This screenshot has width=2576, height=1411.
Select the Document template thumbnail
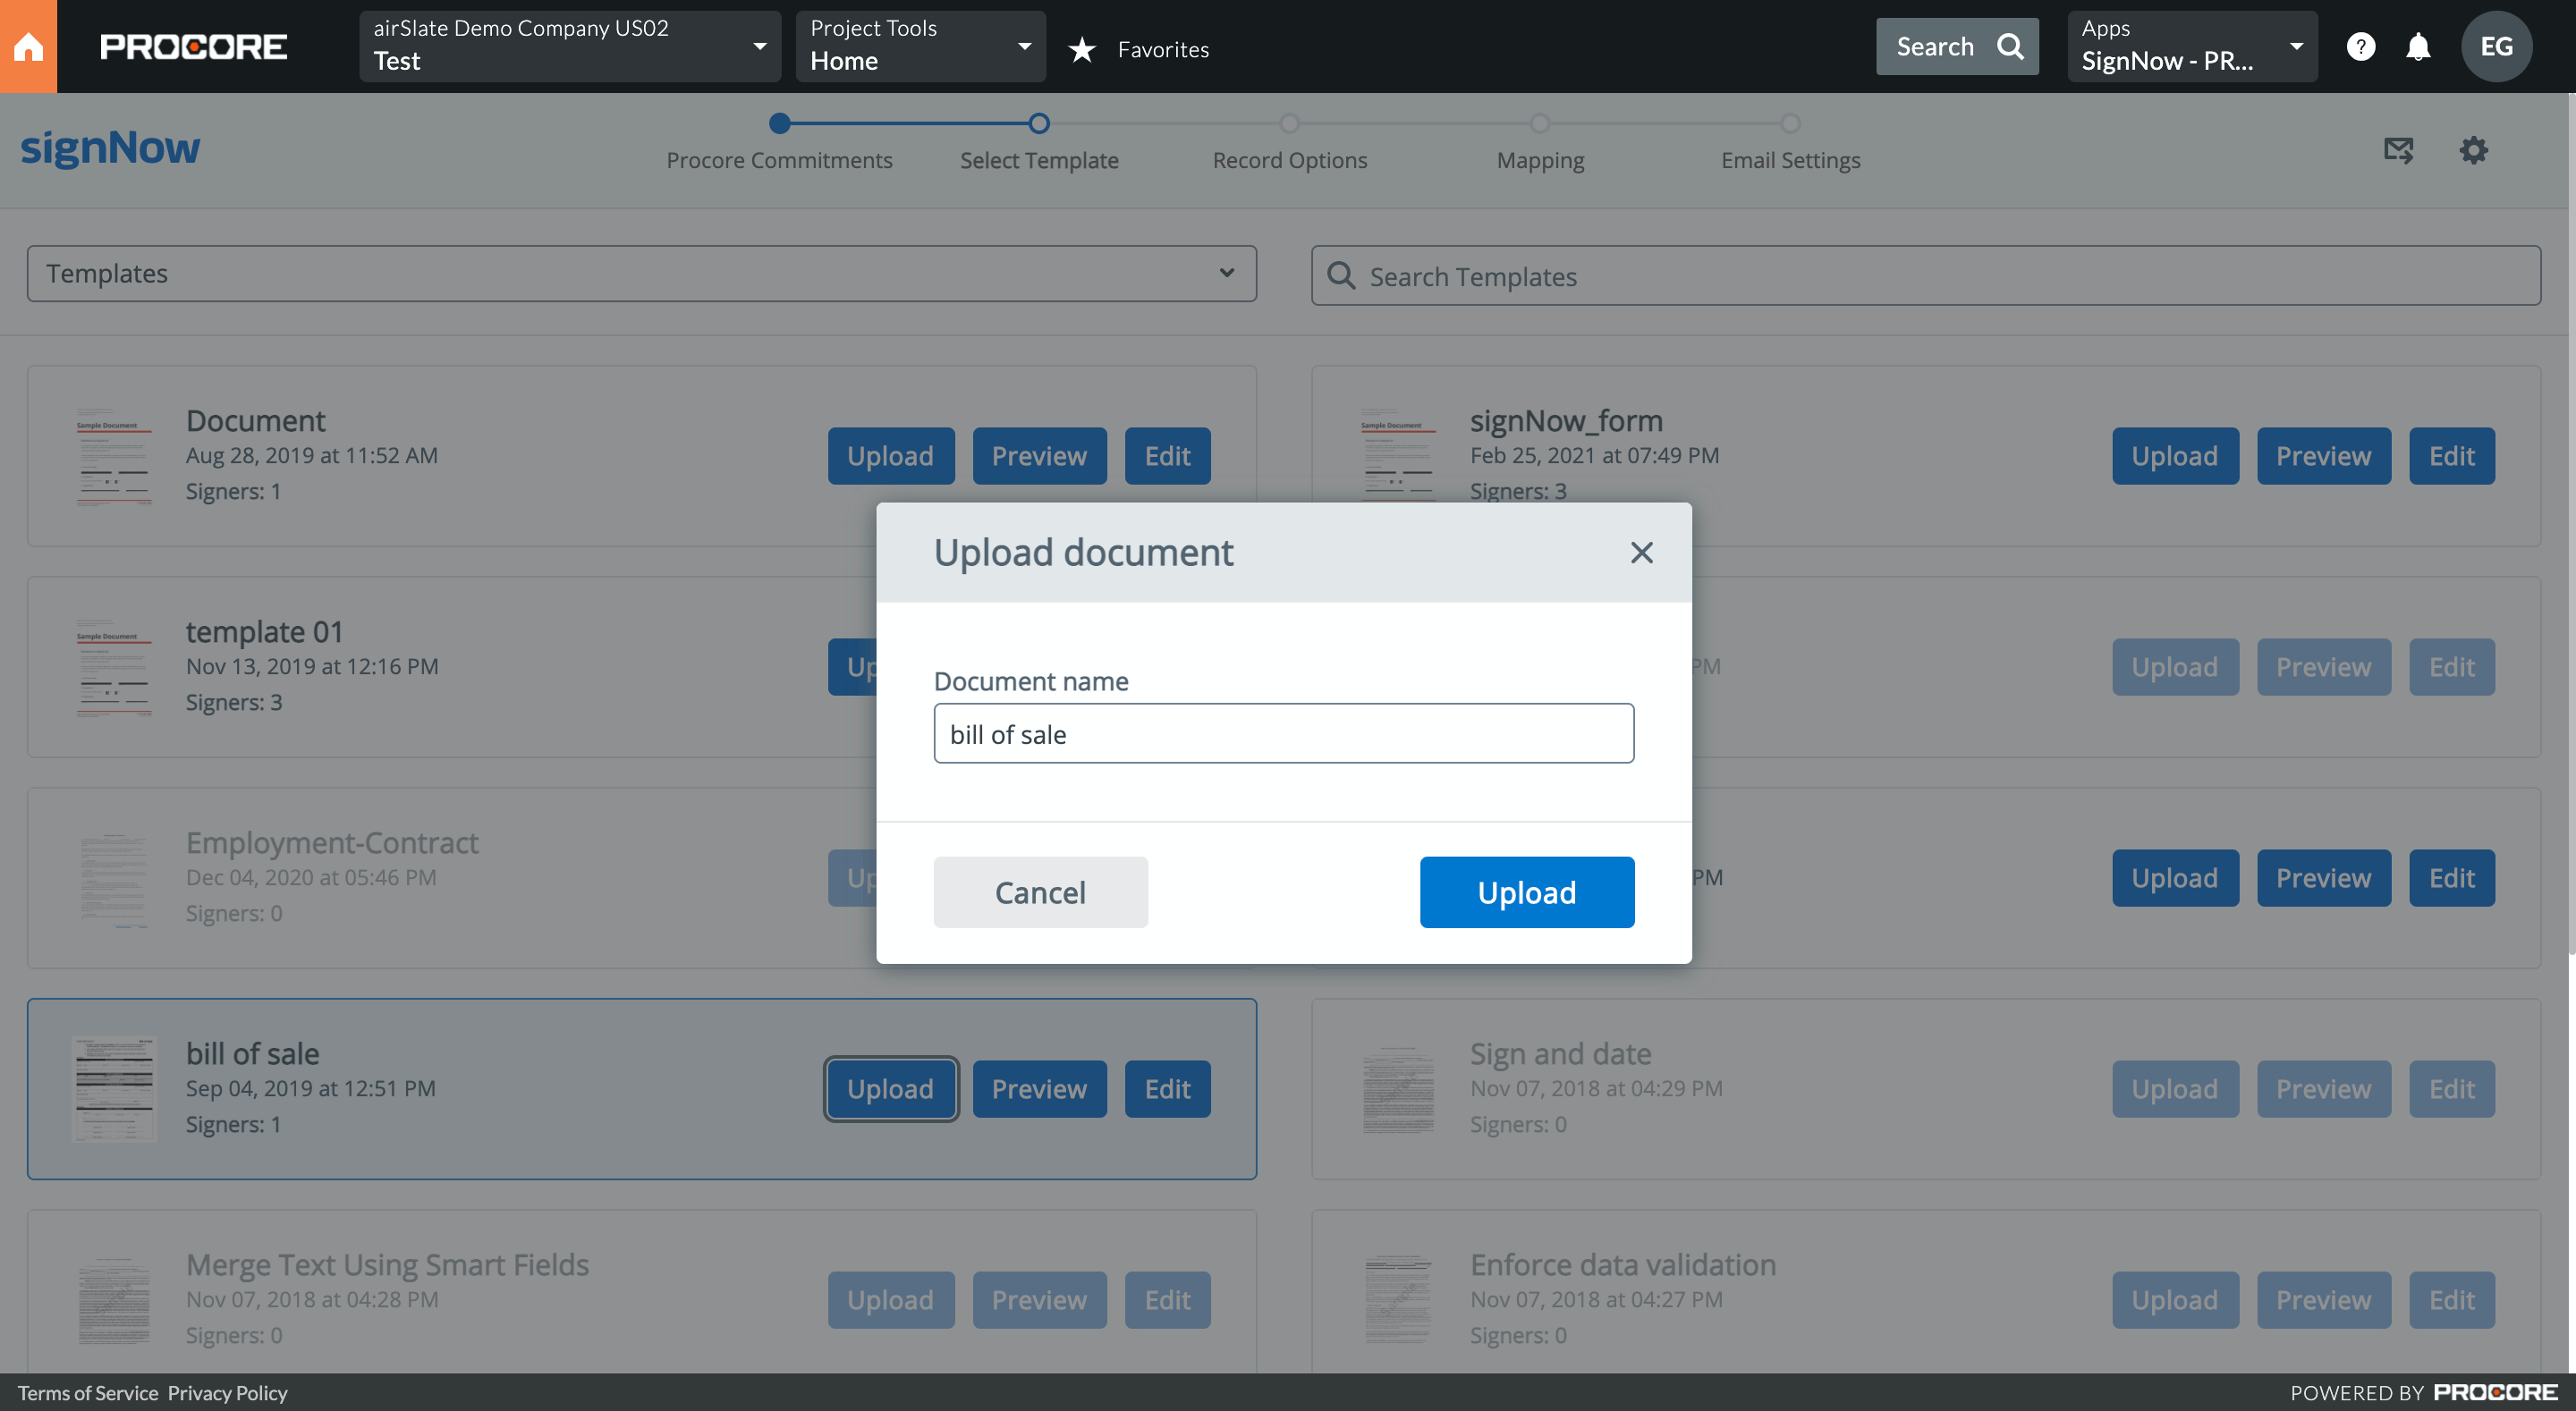[x=114, y=455]
